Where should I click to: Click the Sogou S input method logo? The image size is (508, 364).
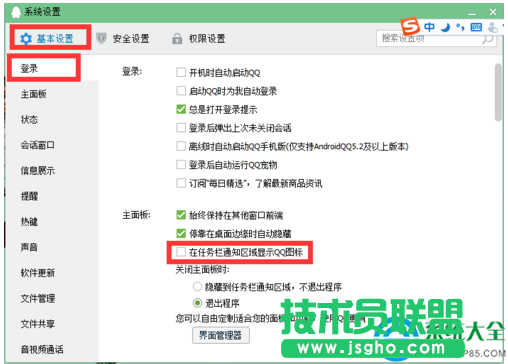point(410,26)
